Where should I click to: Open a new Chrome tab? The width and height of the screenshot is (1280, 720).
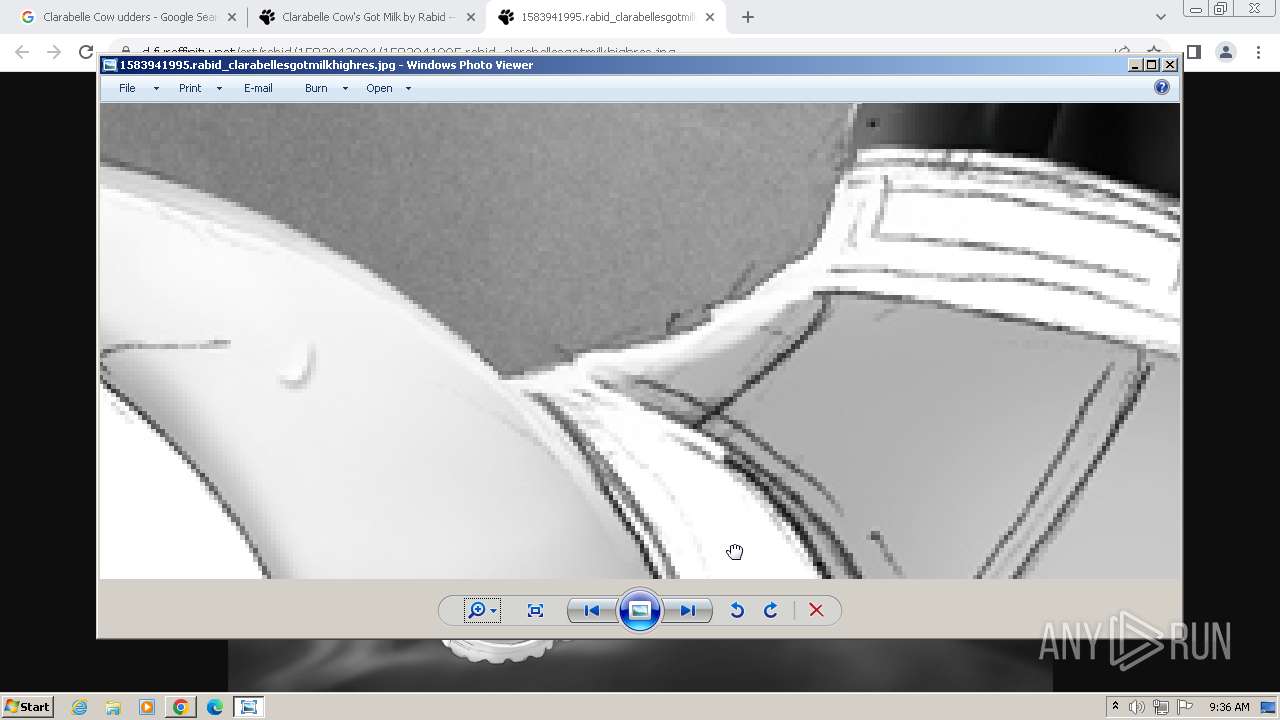(x=748, y=17)
